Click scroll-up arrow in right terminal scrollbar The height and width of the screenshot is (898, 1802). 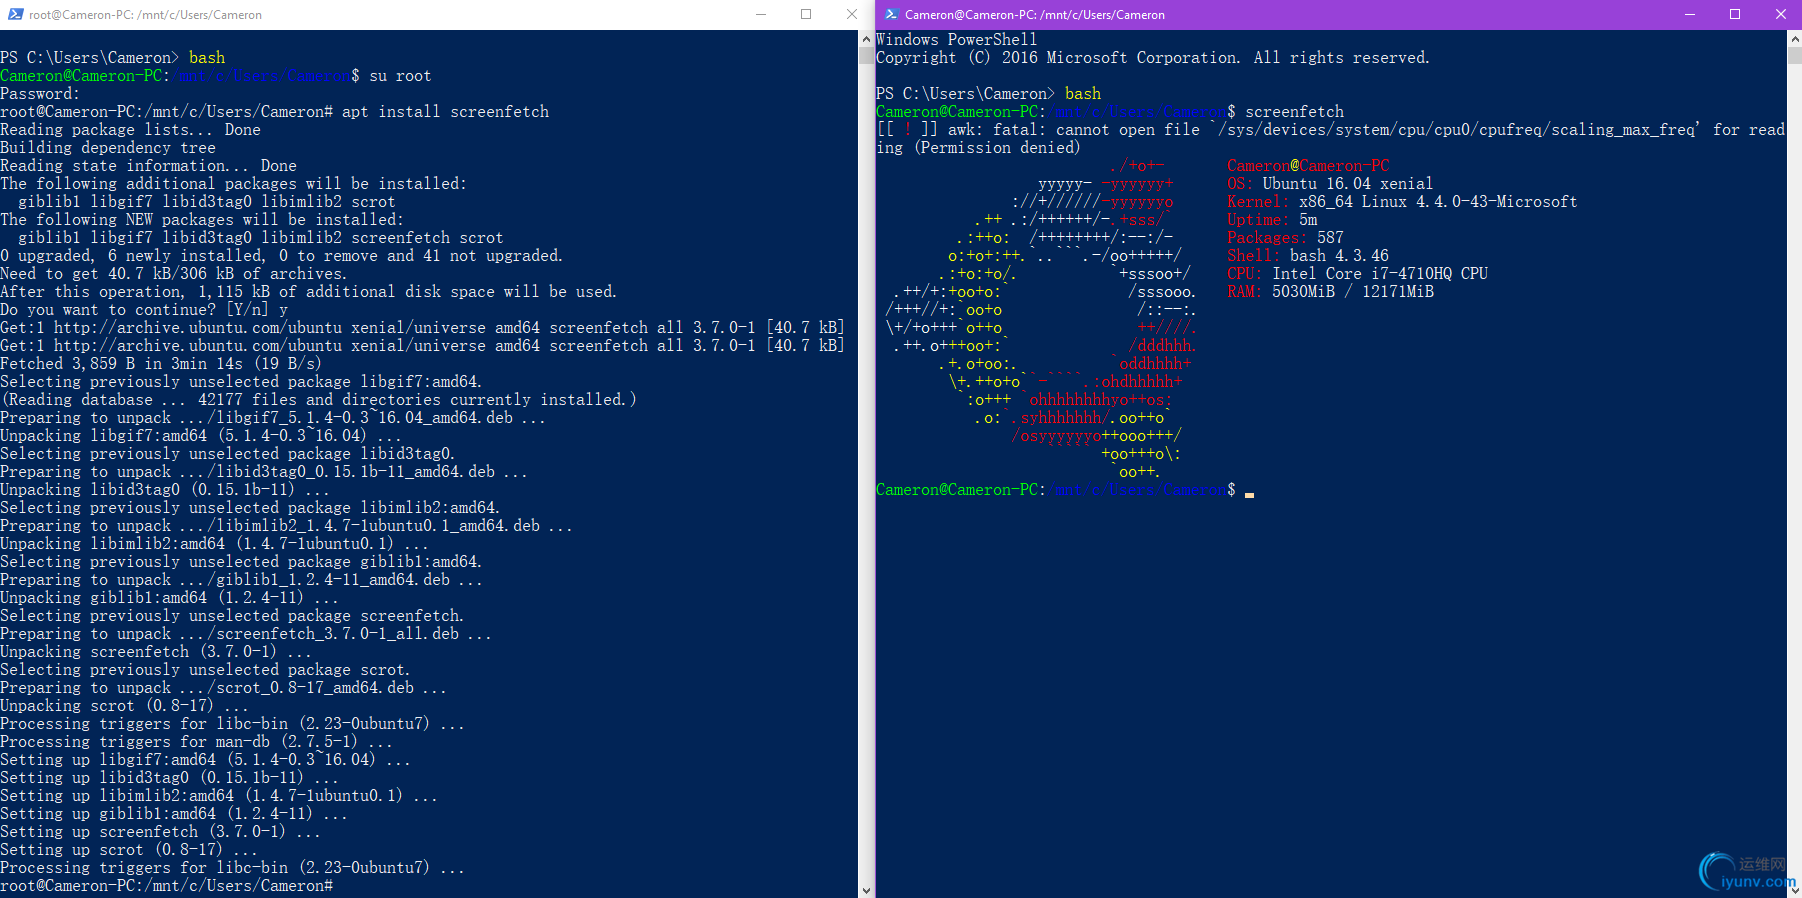pyautogui.click(x=1794, y=39)
